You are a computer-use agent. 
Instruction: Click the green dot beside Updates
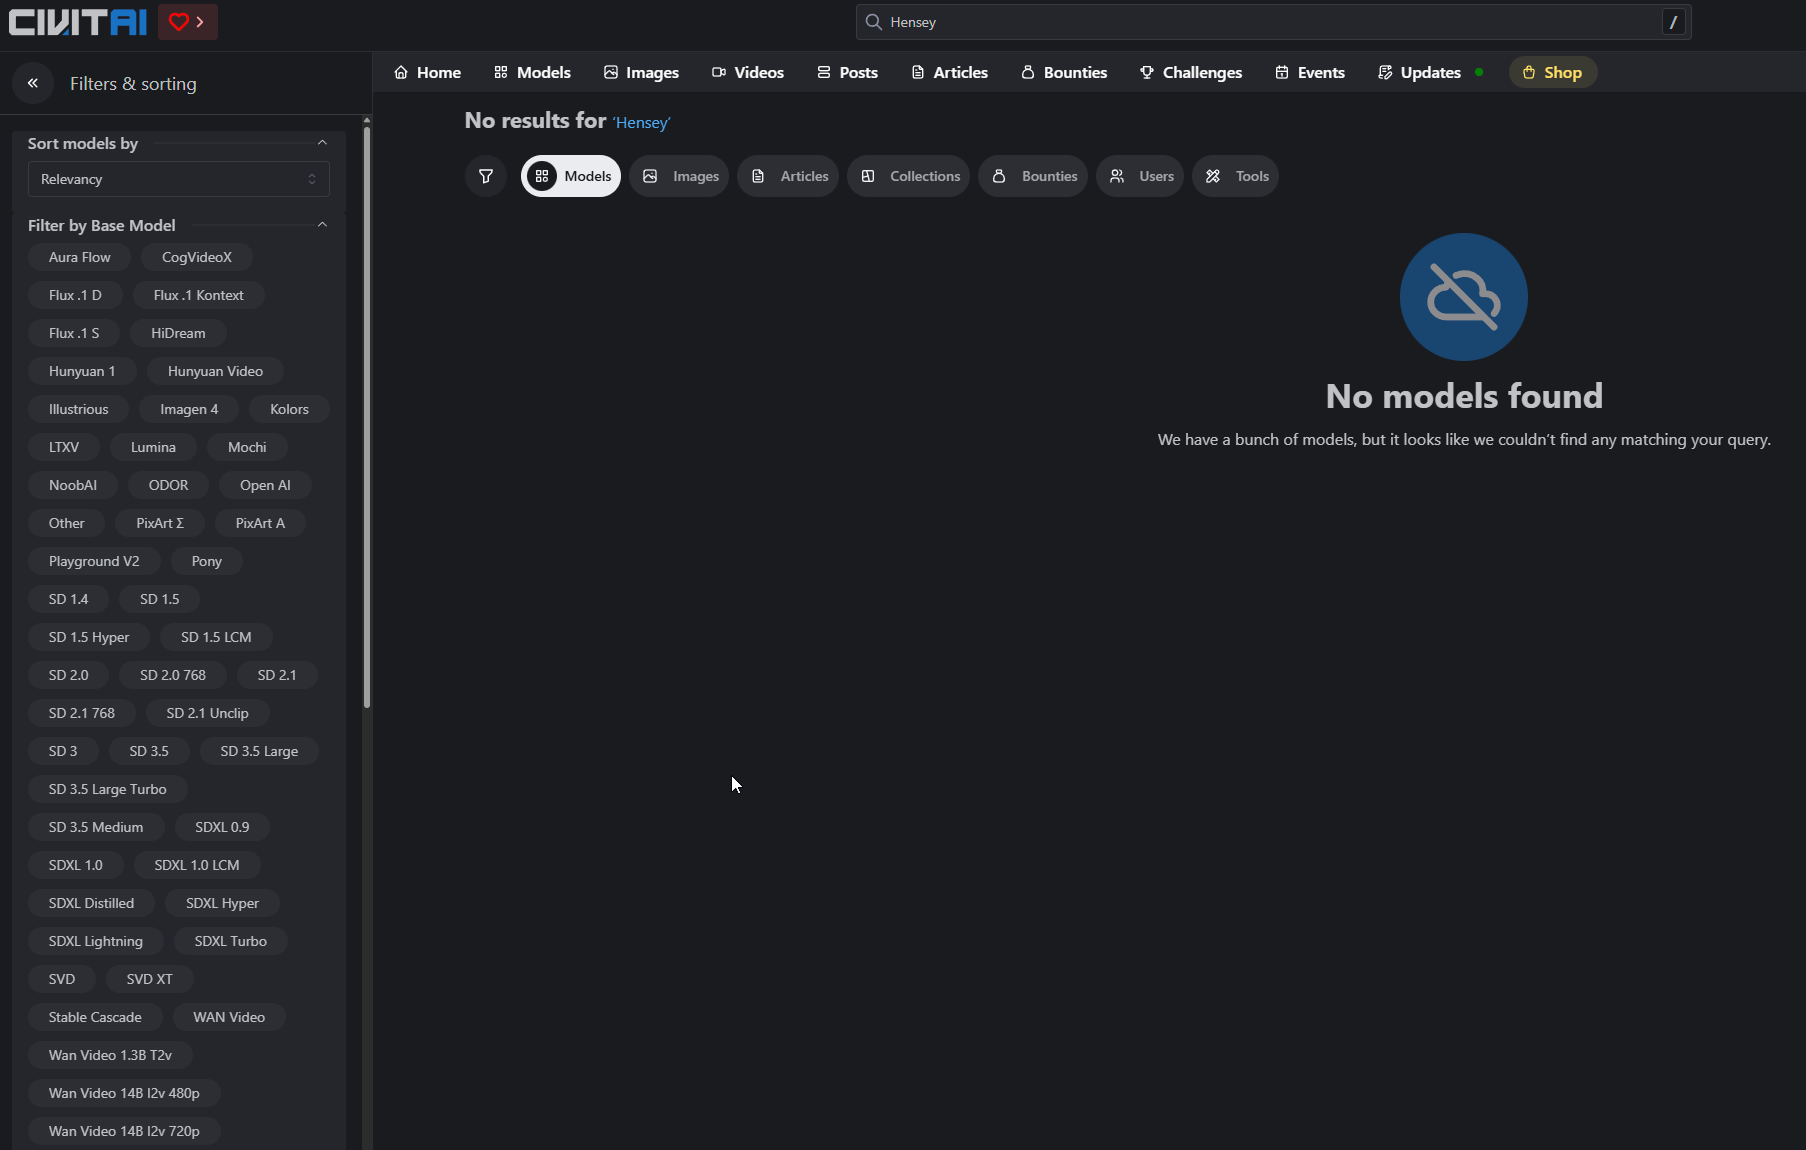click(1479, 72)
